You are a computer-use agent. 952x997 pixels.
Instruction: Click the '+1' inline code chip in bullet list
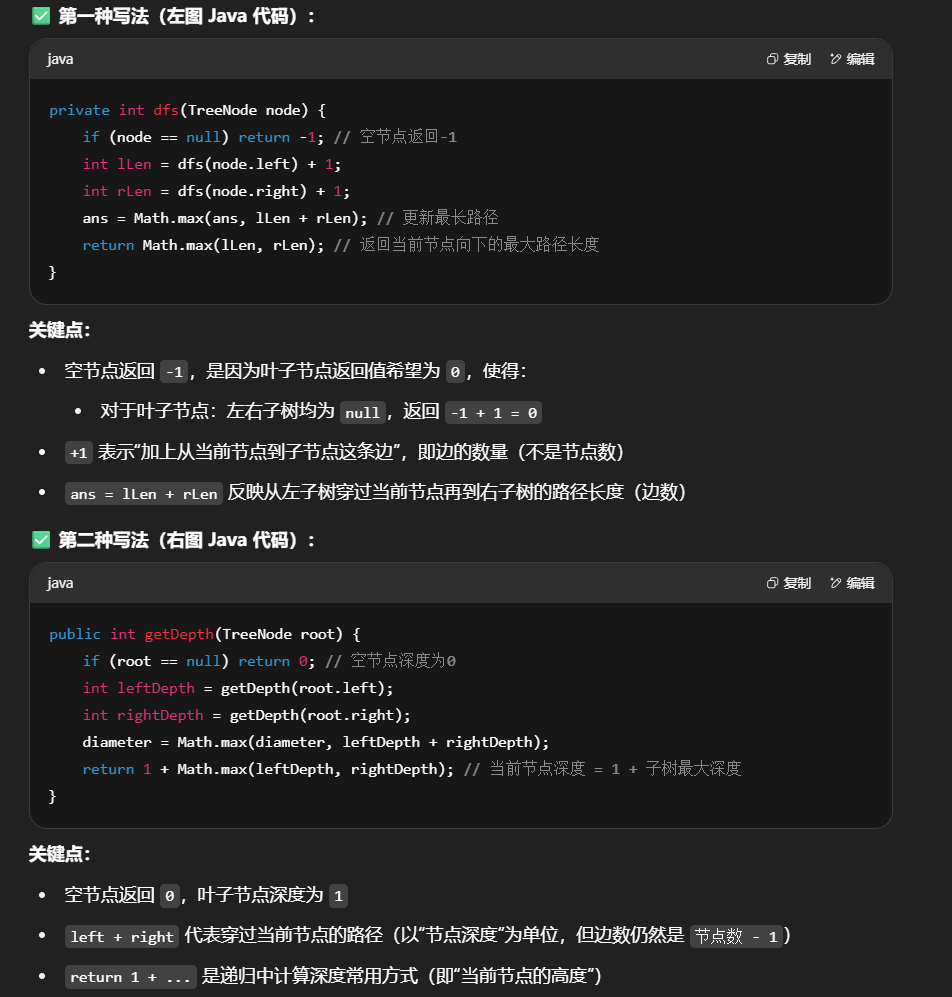[x=79, y=453]
